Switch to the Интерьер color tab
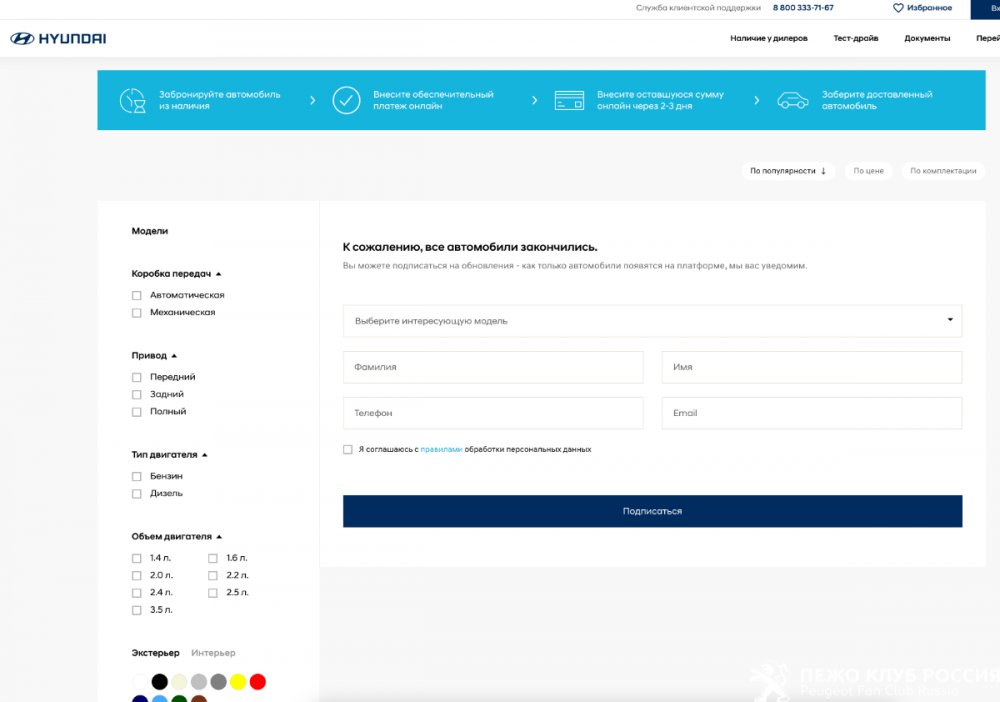This screenshot has width=1000, height=702. (x=213, y=653)
